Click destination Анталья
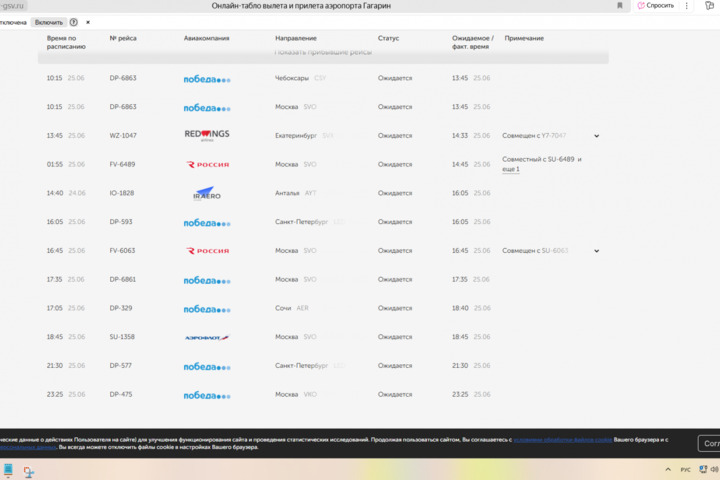The height and width of the screenshot is (480, 720). coord(287,193)
